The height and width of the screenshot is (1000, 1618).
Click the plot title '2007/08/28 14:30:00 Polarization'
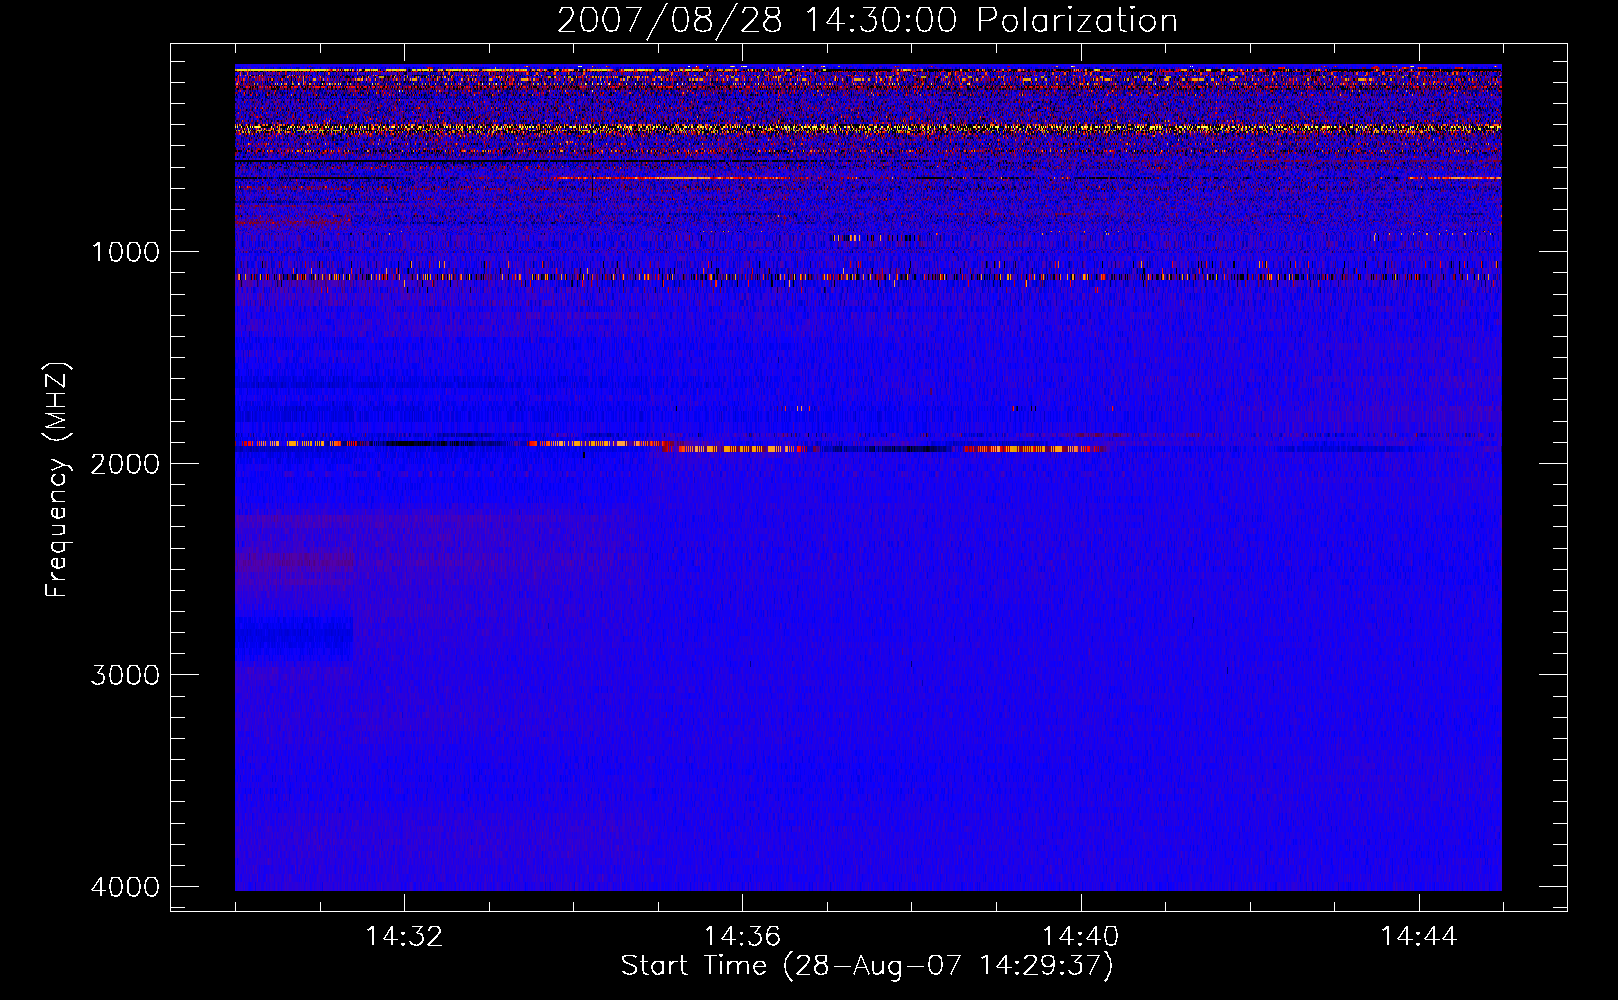point(867,21)
